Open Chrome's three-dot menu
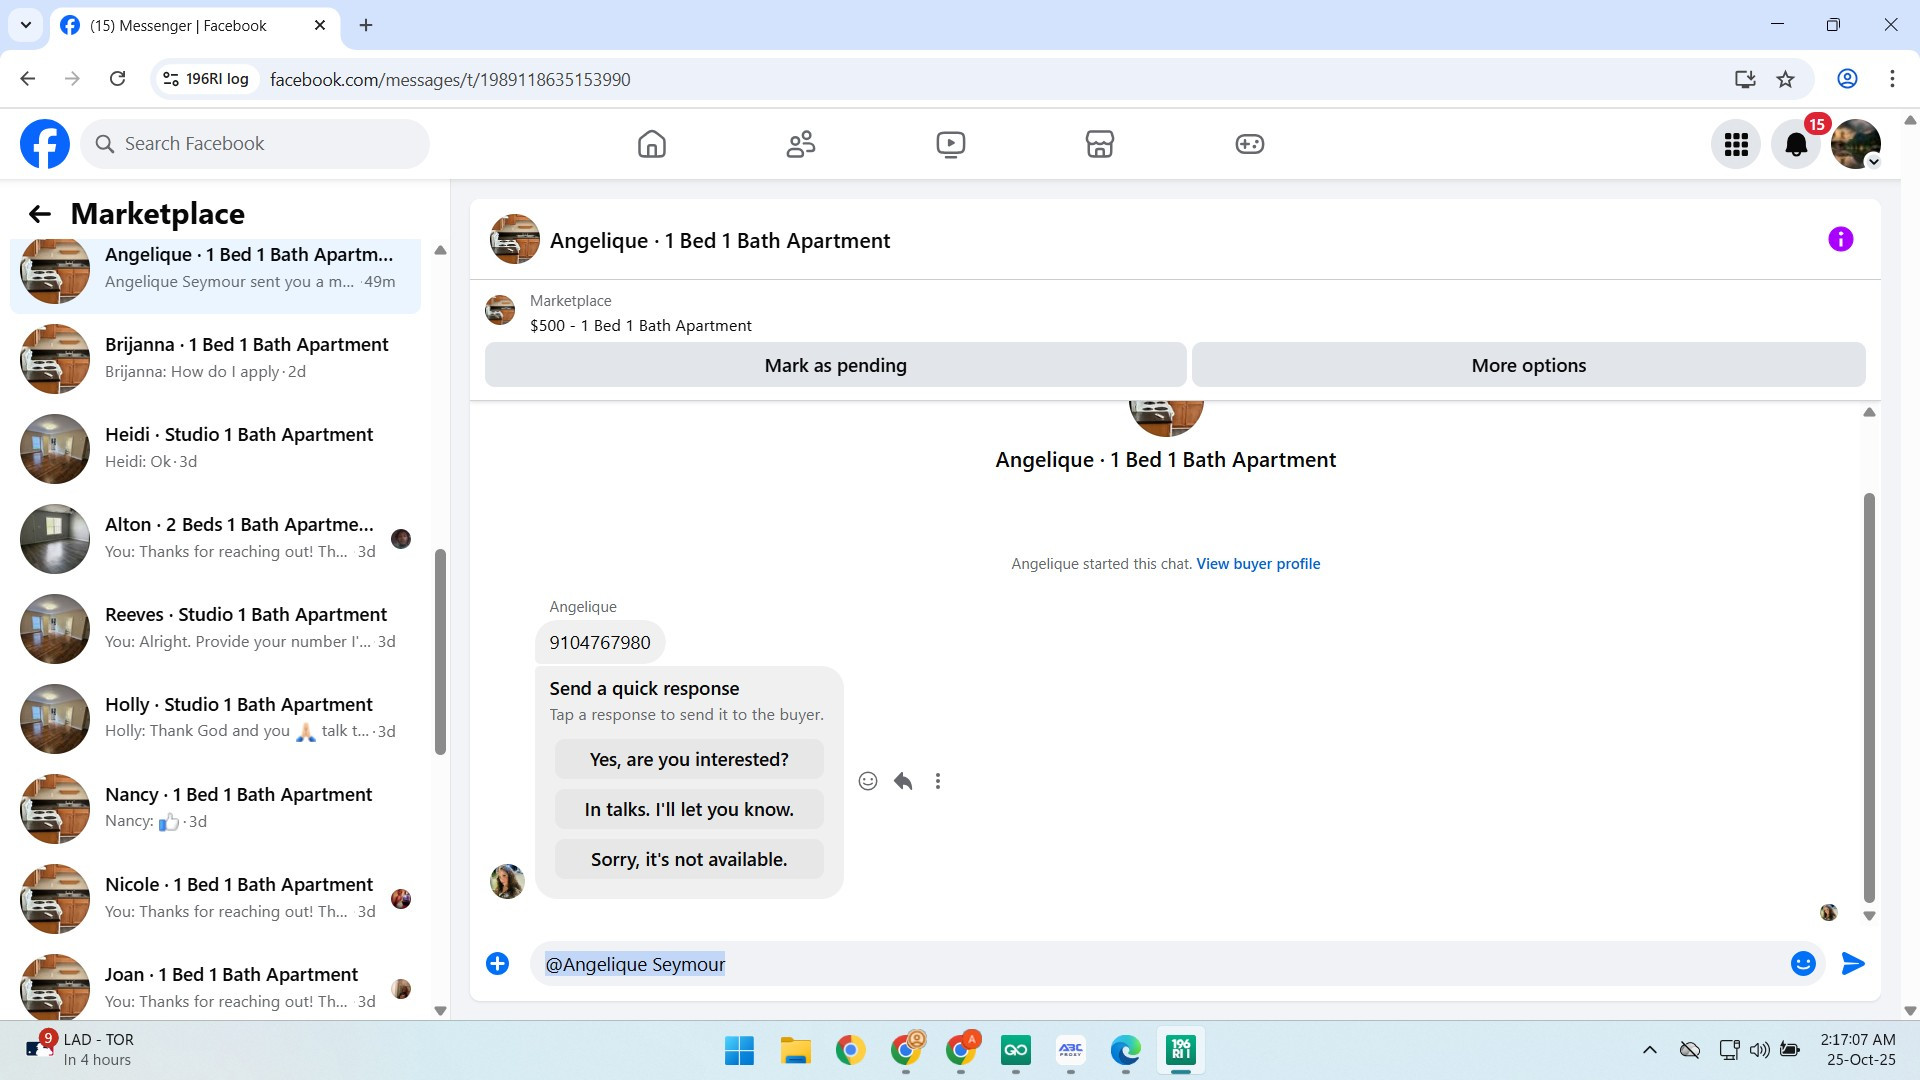Screen dimensions: 1920x1080 [1892, 79]
